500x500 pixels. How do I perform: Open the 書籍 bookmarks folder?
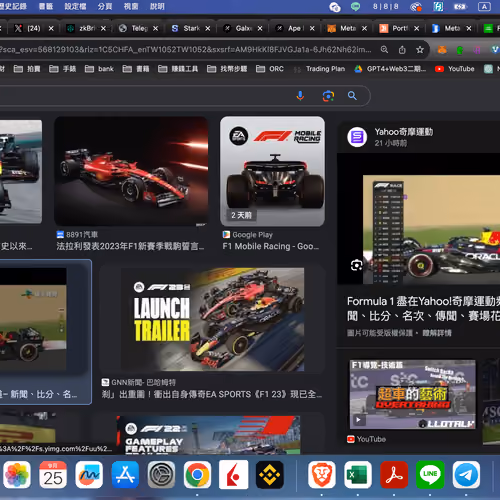[136, 69]
